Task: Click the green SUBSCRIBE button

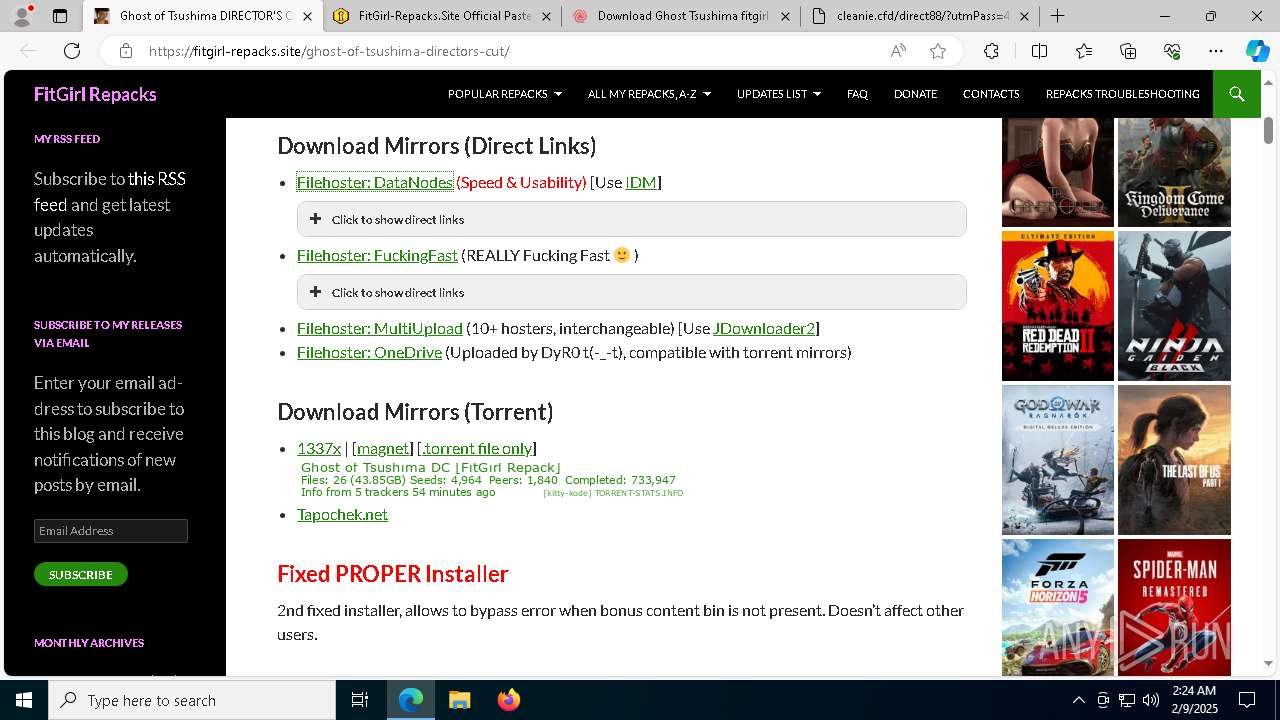Action: 81,574
